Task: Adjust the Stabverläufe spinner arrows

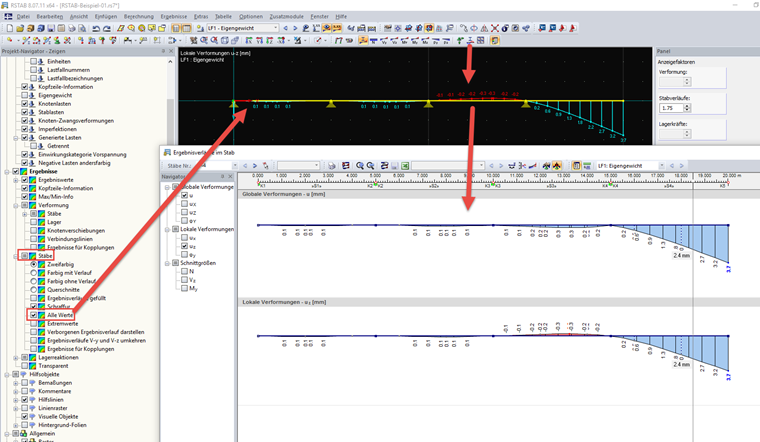Action: [687, 108]
